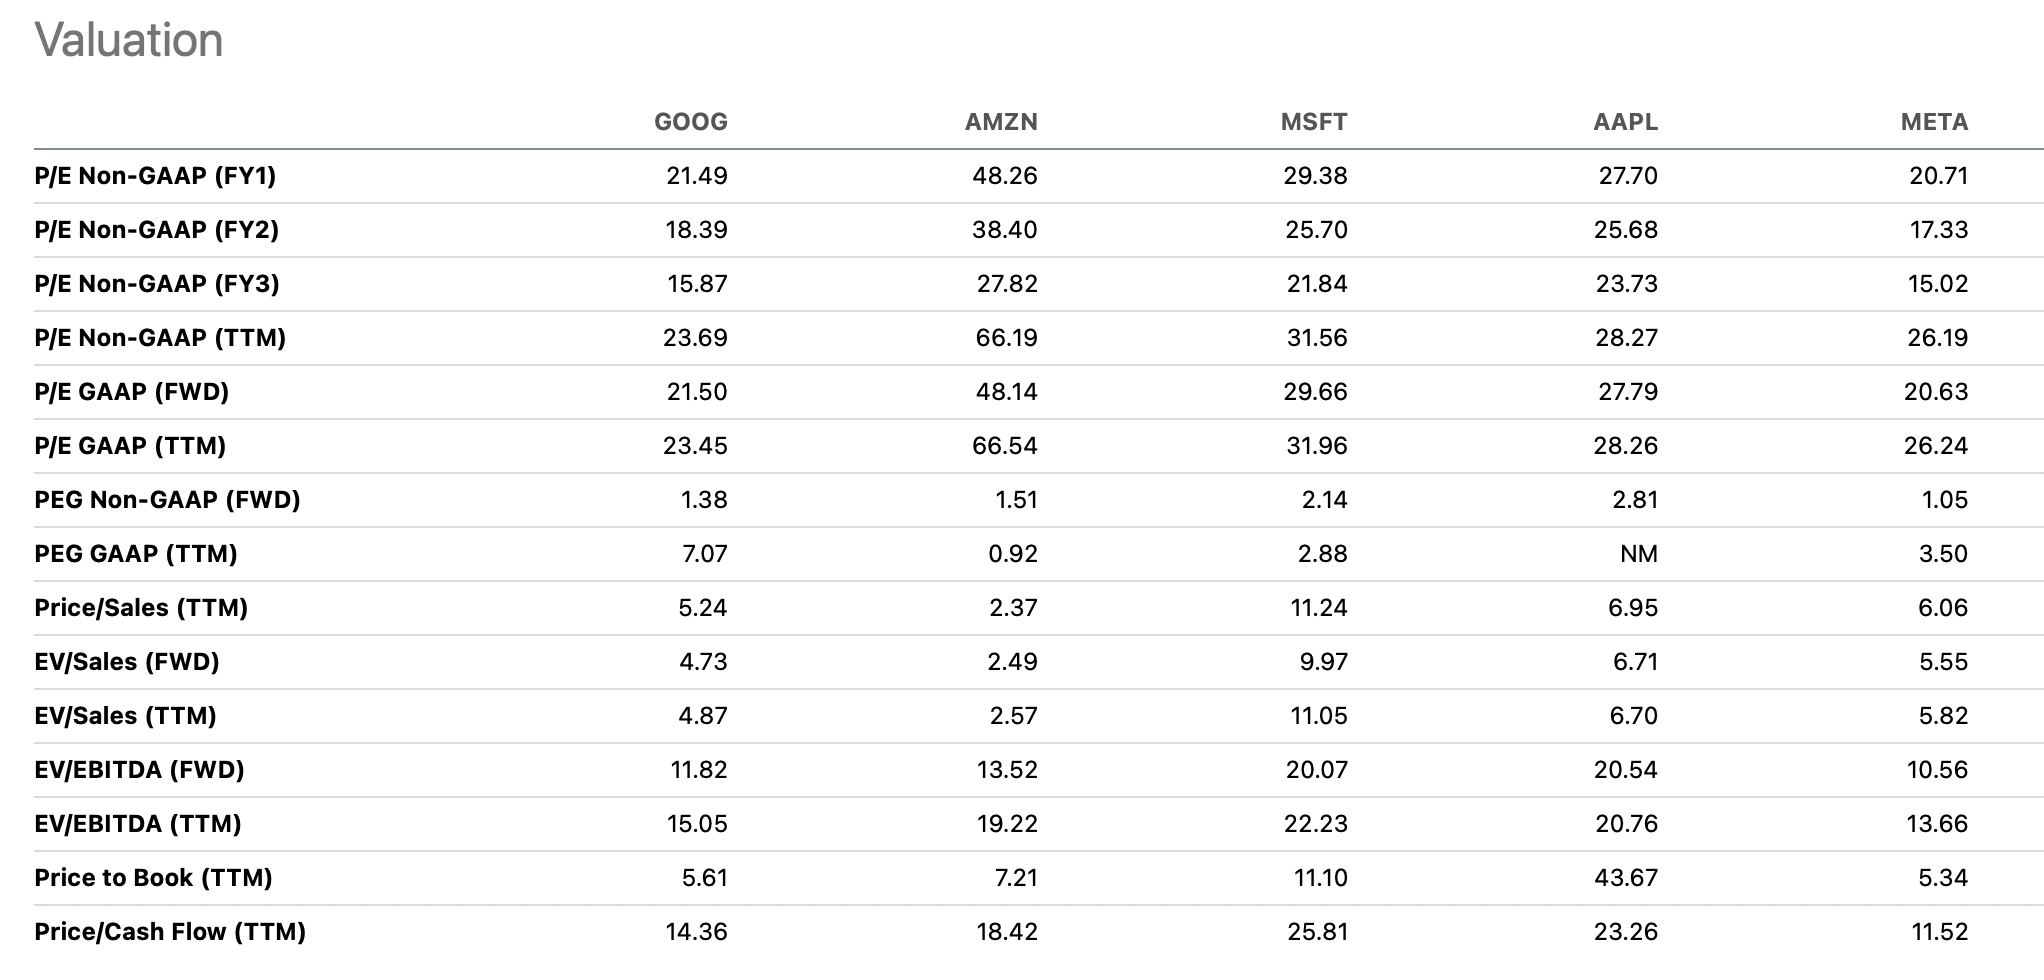Select AAPL's Price to Book value 43.67

tap(1625, 878)
